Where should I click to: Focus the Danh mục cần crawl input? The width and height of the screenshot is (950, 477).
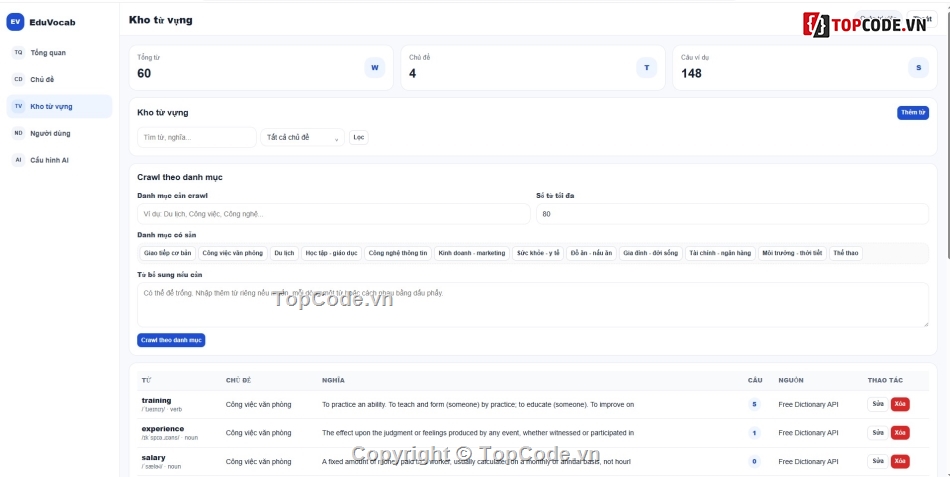pyautogui.click(x=334, y=214)
